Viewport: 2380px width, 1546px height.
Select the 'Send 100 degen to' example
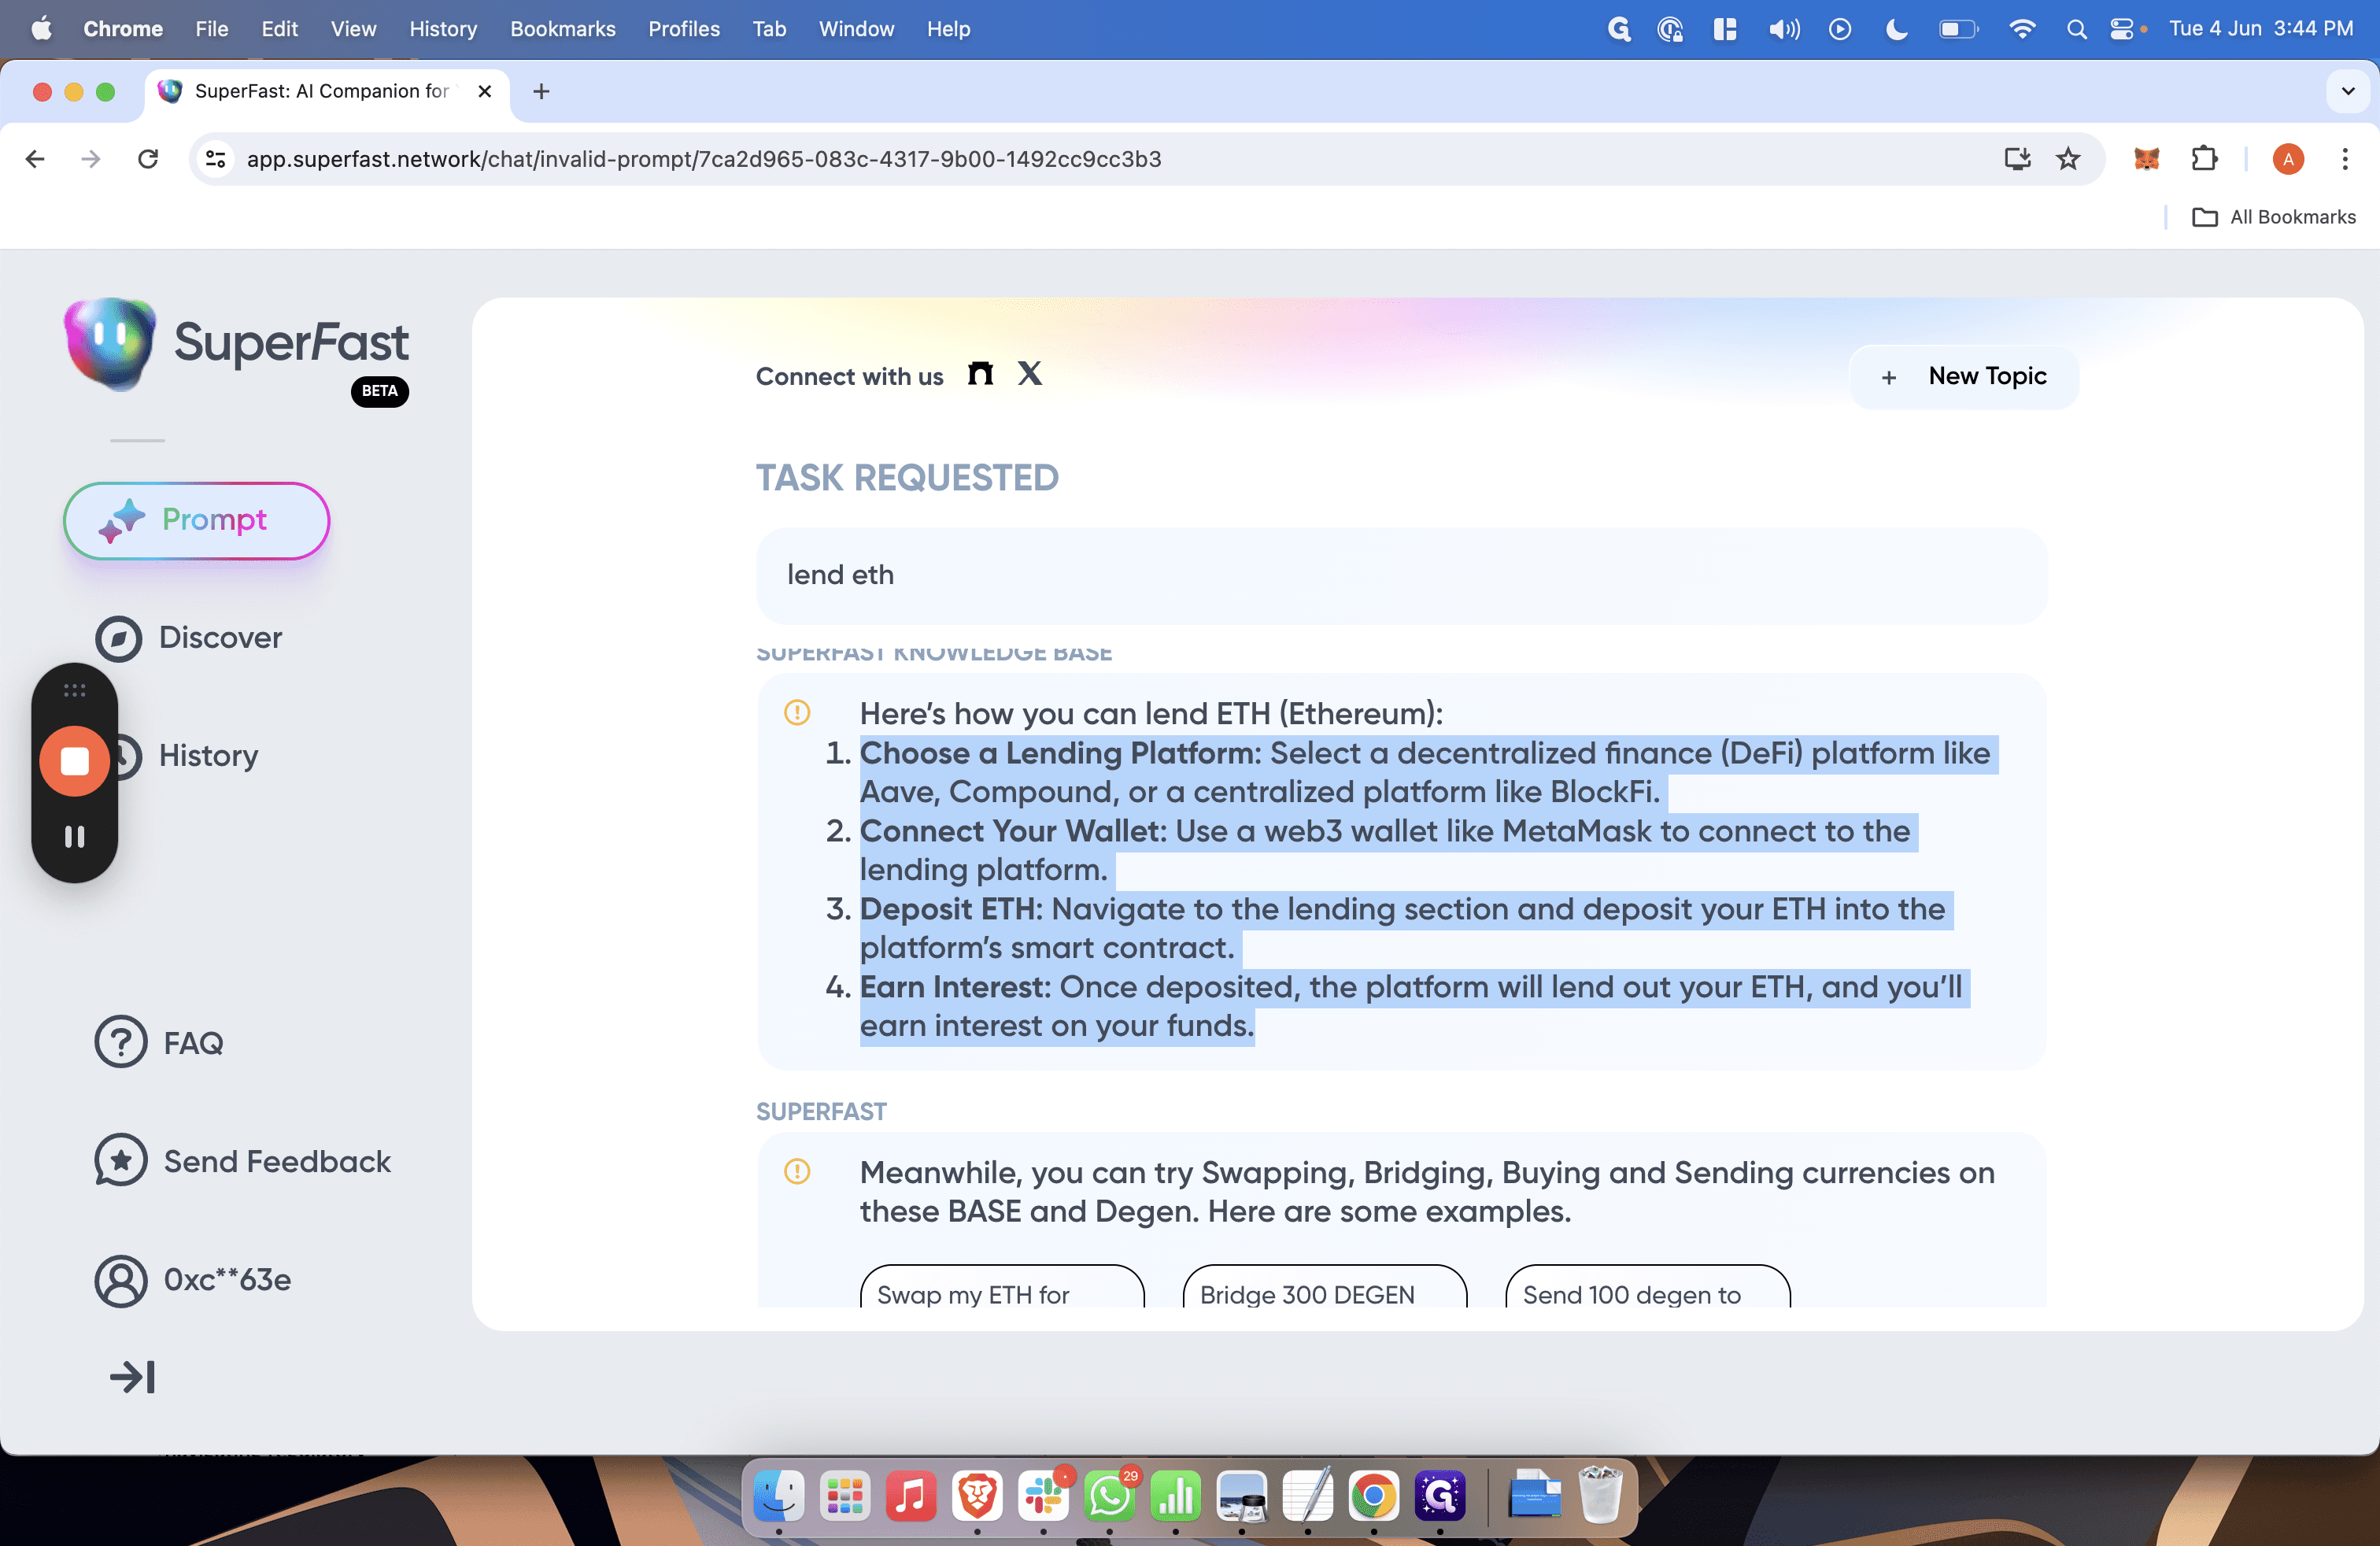pos(1647,1288)
